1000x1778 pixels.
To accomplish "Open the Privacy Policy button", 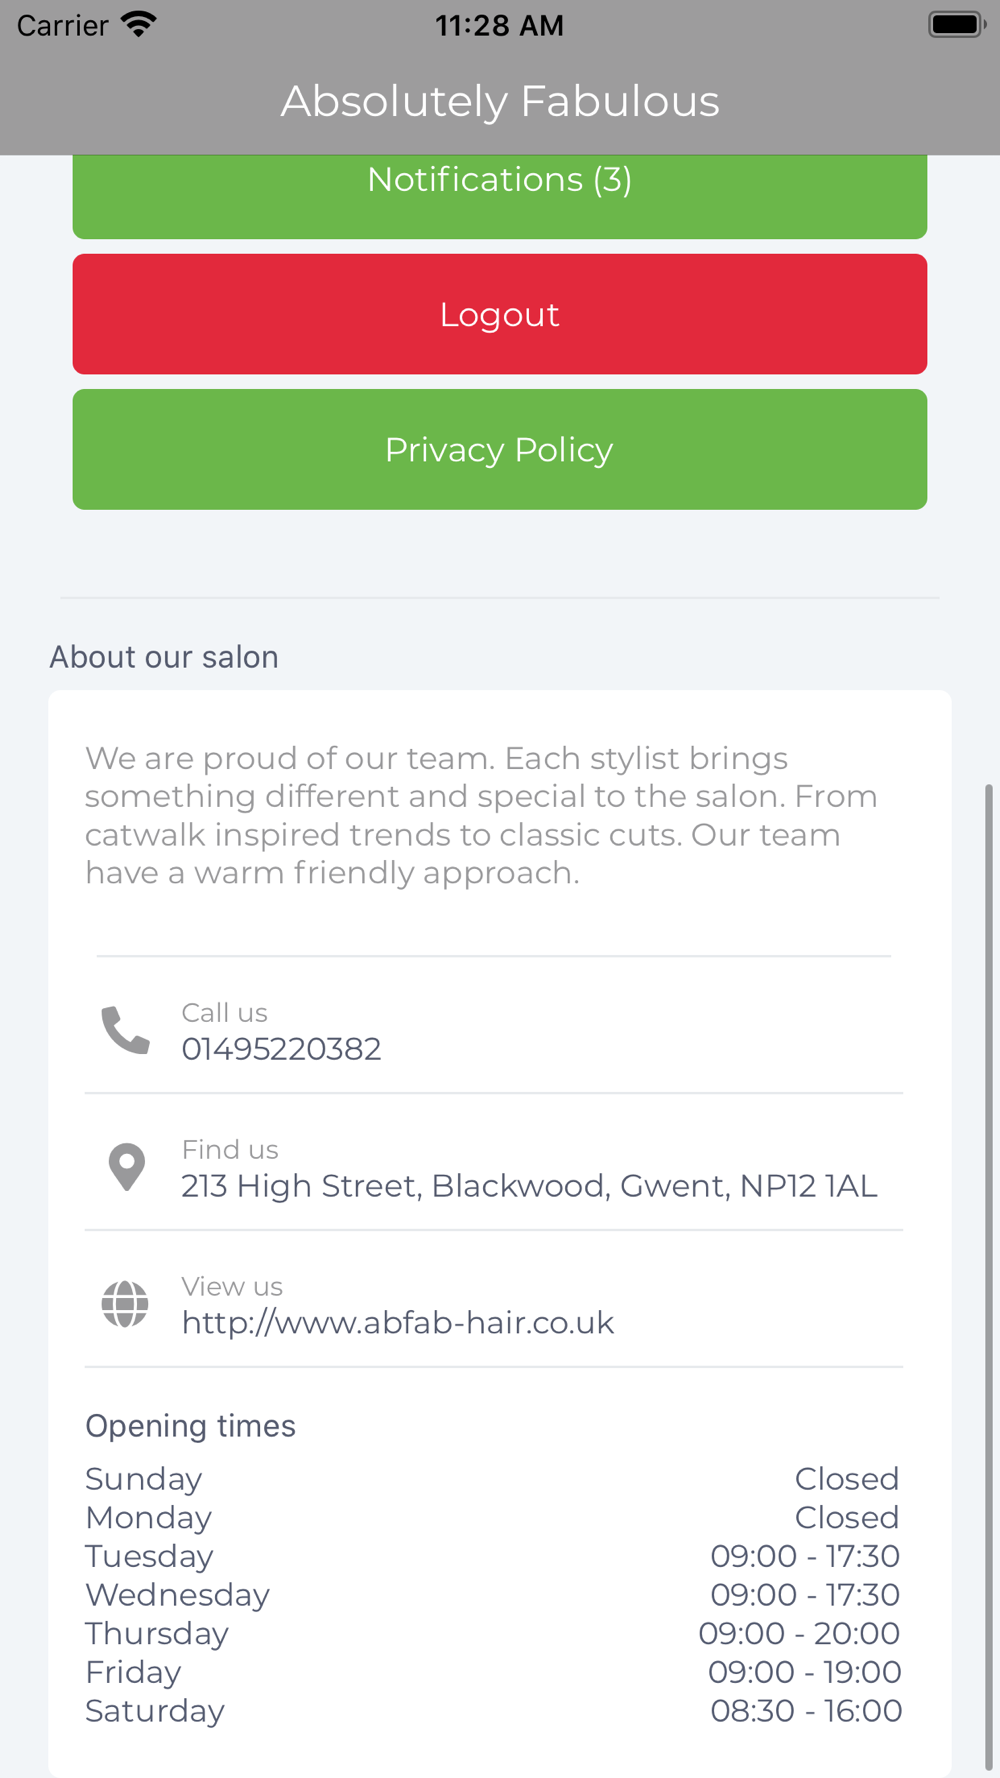I will [x=500, y=449].
